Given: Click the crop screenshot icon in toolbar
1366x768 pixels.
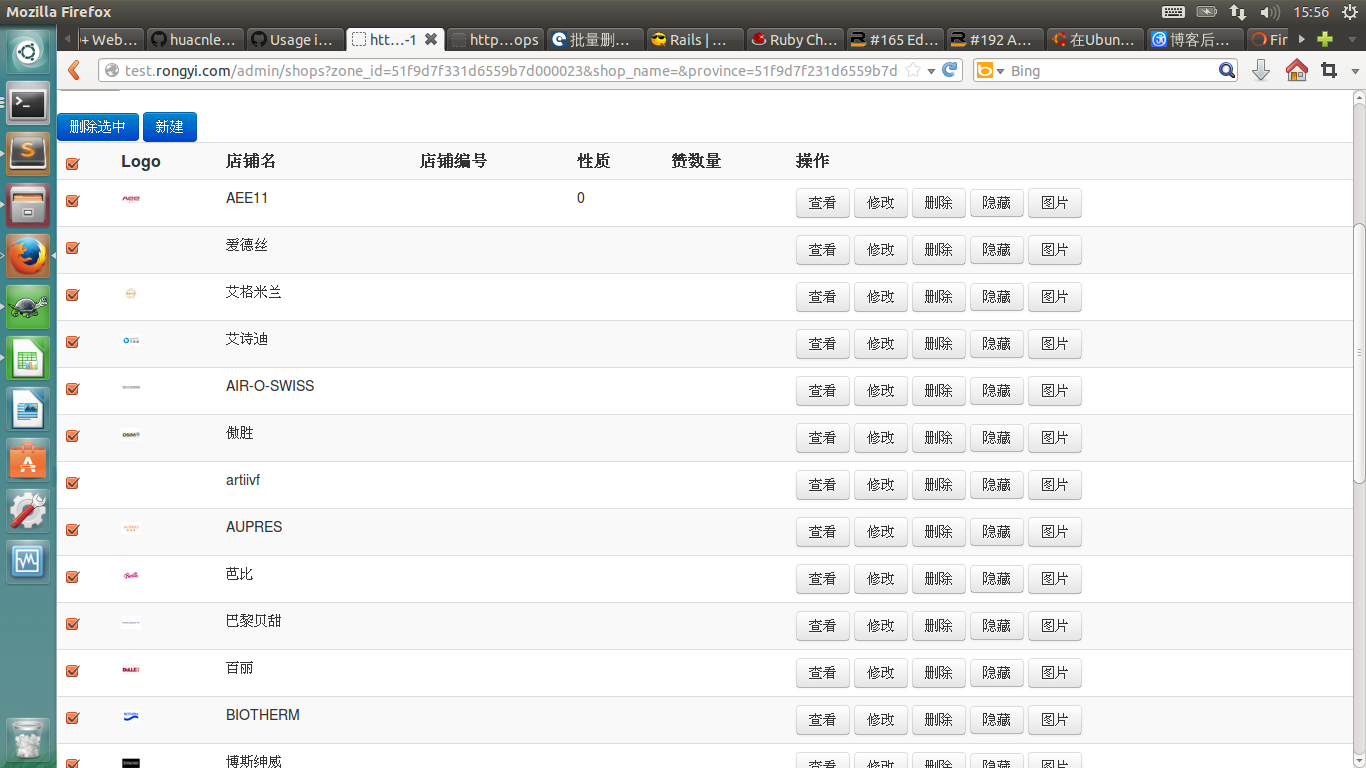Looking at the screenshot, I should [x=1329, y=71].
